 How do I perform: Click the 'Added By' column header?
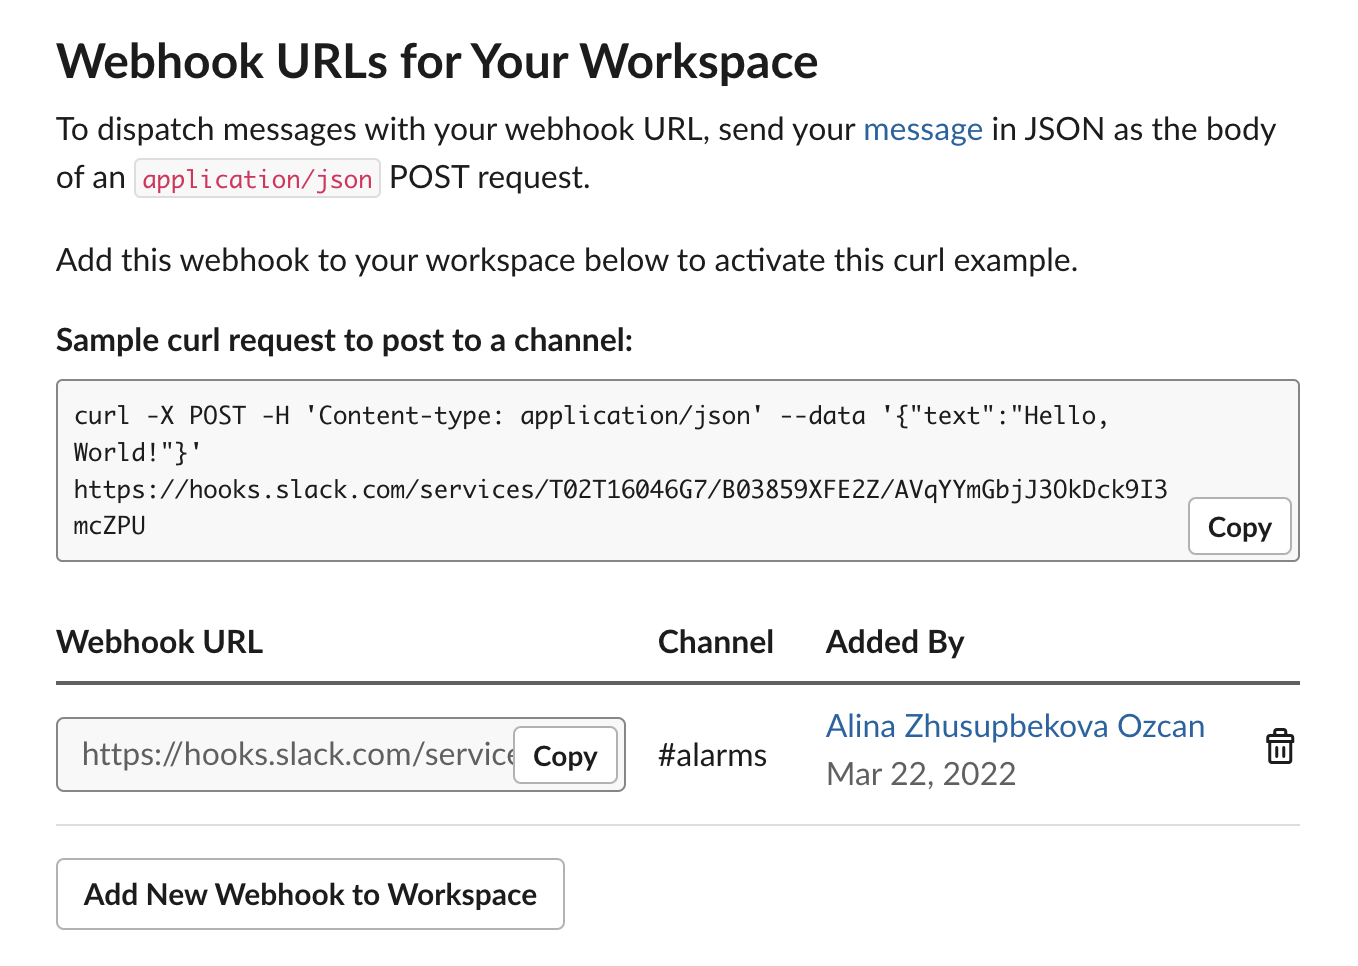(895, 642)
